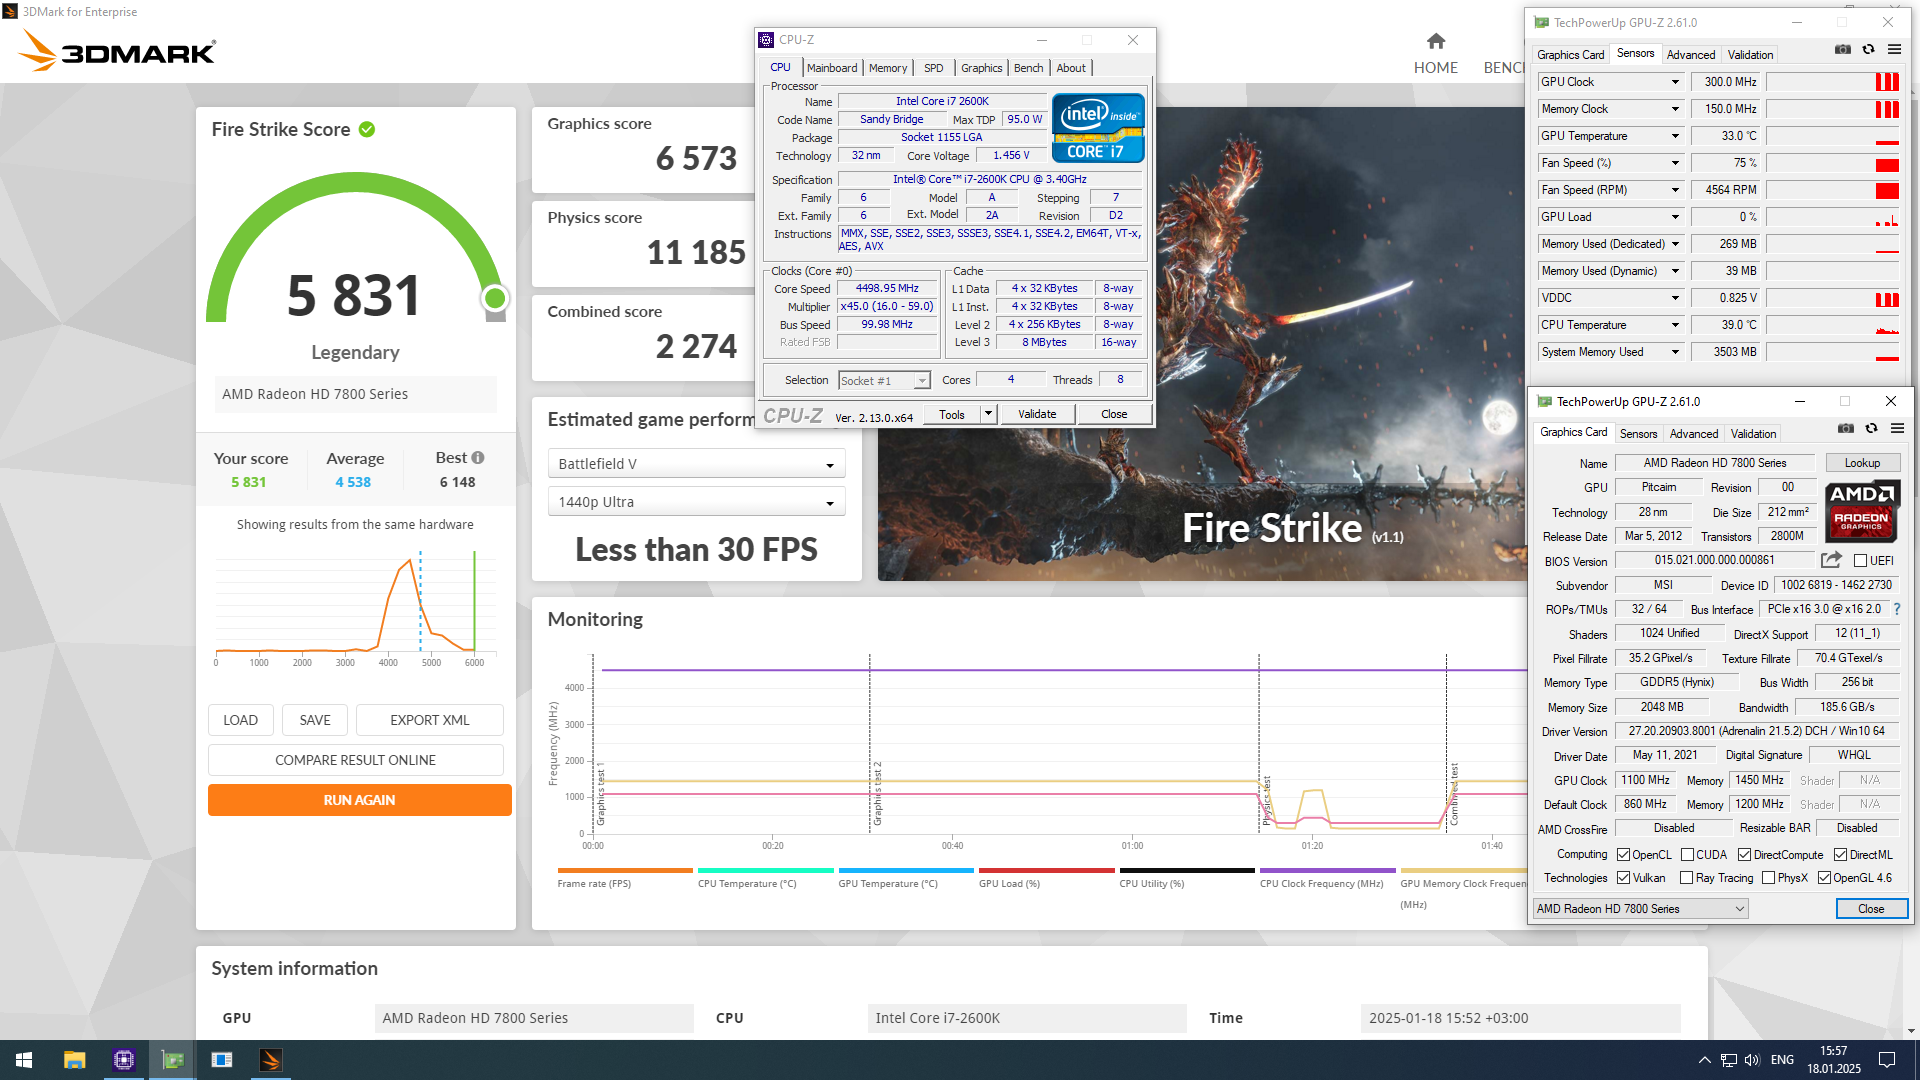This screenshot has height=1080, width=1920.
Task: Open File Explorer from the taskbar
Action: [x=74, y=1060]
